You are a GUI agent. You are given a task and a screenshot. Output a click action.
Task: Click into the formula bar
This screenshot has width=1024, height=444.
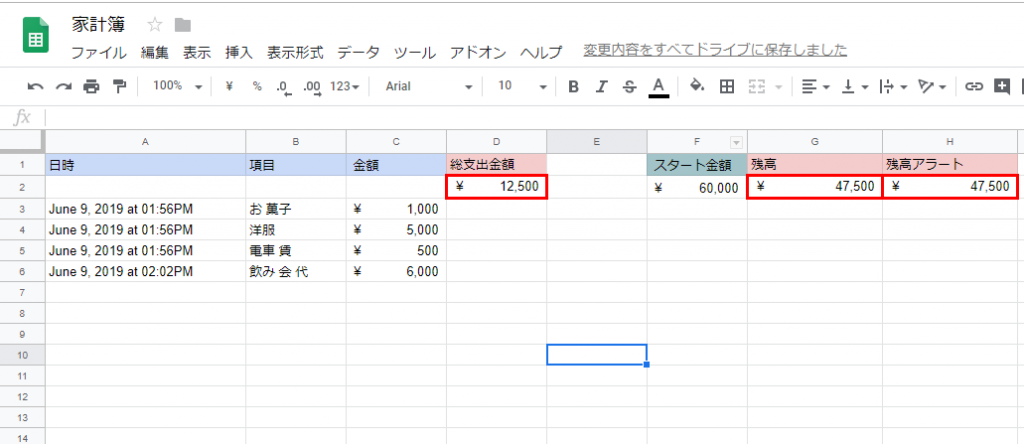532,118
